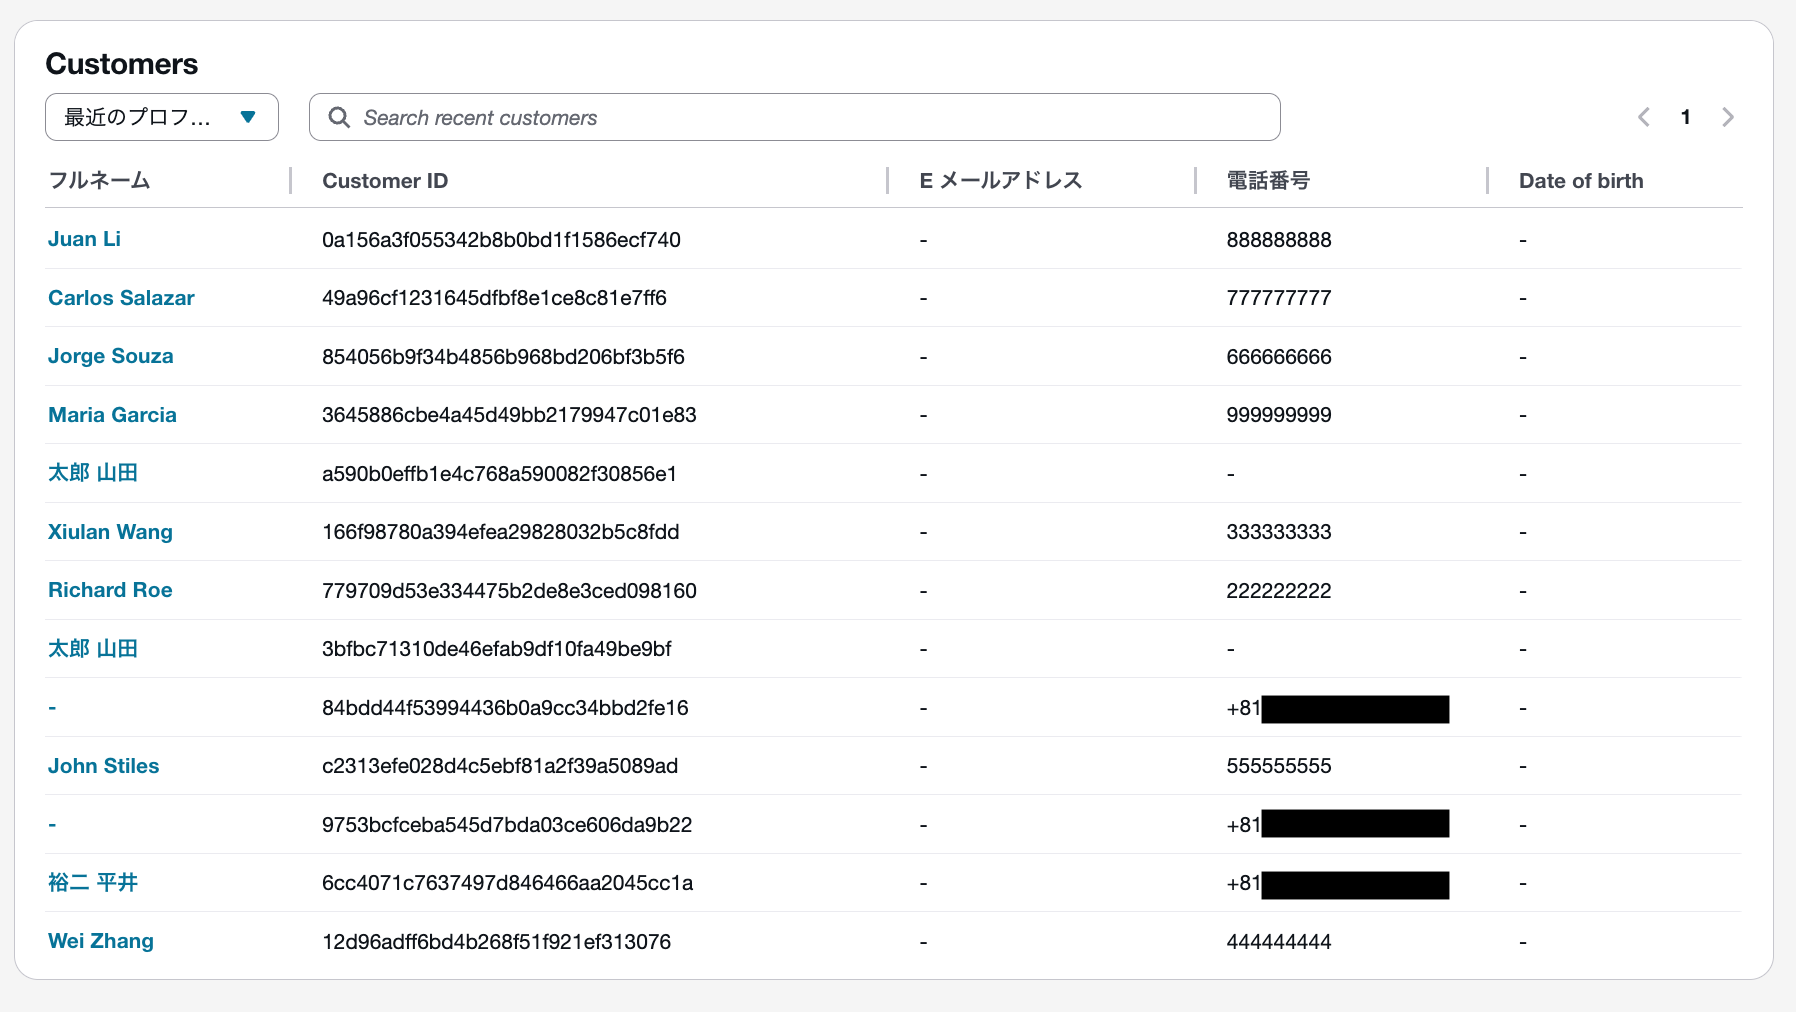
Task: Open Maria Garcia profile link
Action: 112,415
